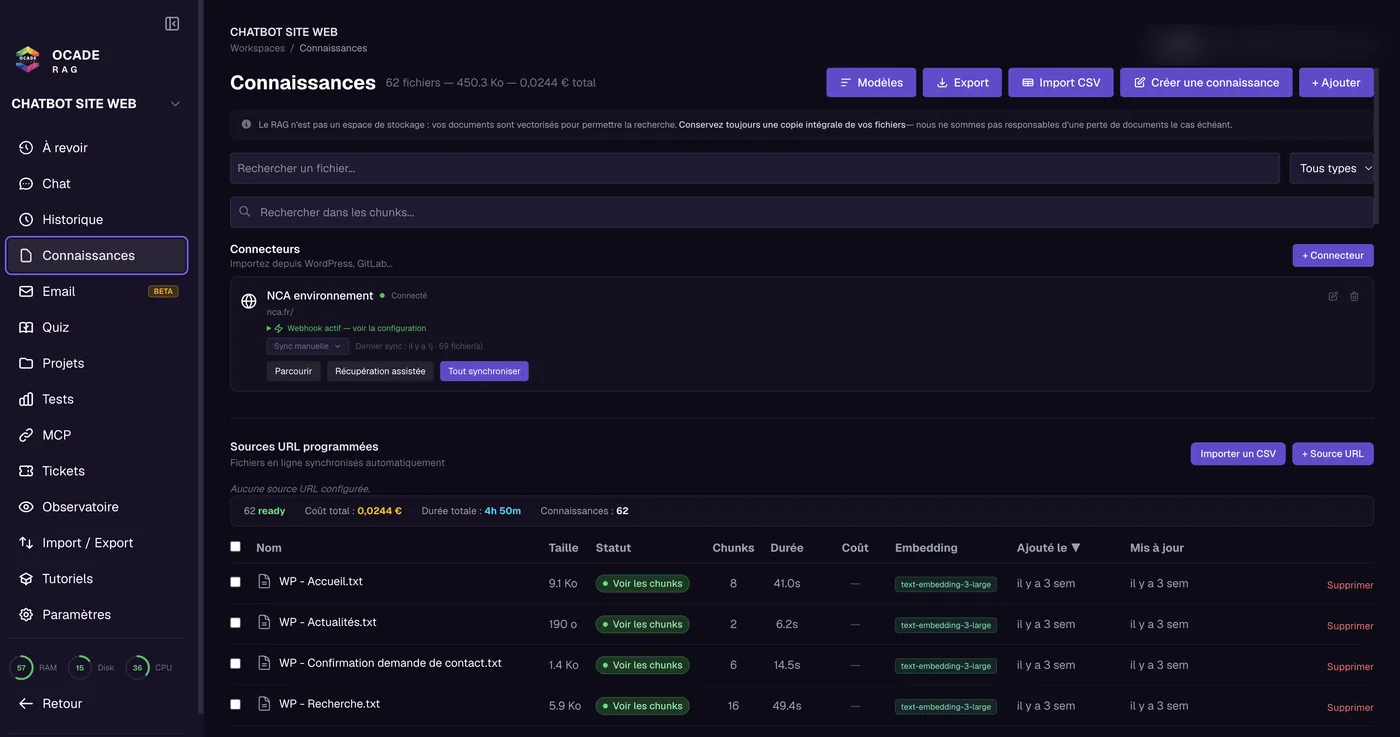
Task: Check the WP - Actualités.txt row
Action: point(236,623)
